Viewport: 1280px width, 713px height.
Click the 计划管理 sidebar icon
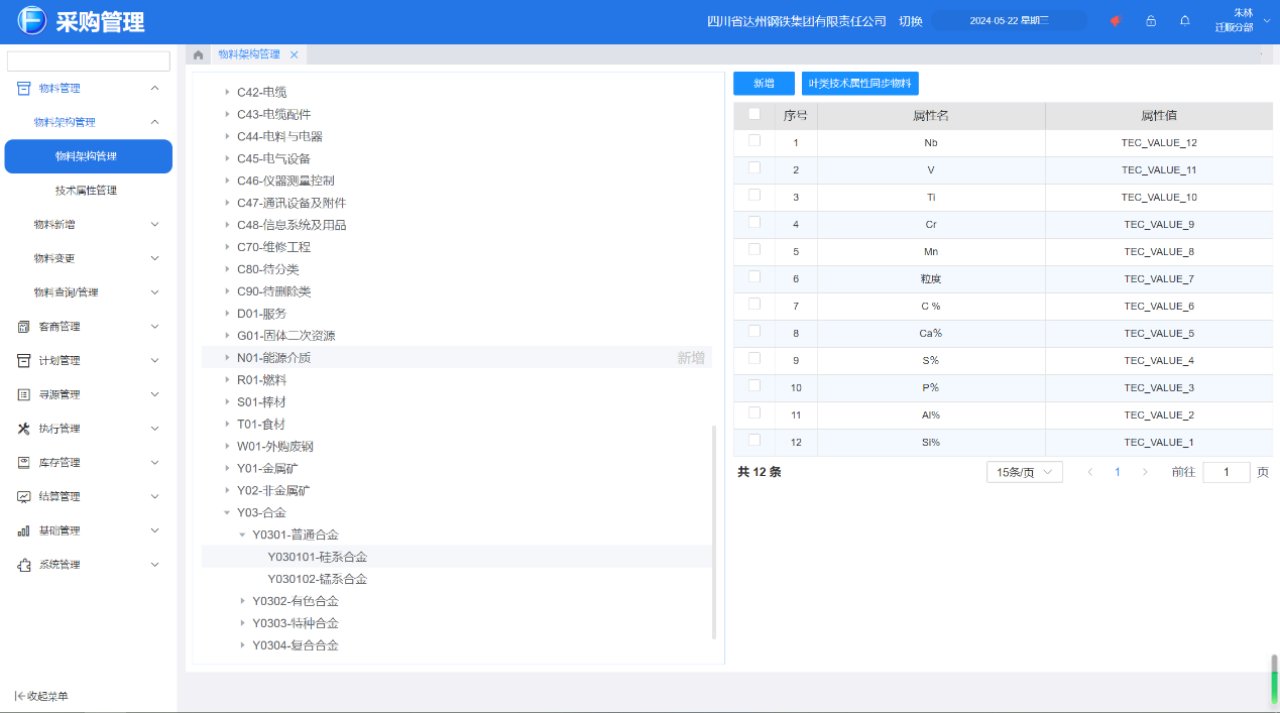(x=24, y=360)
